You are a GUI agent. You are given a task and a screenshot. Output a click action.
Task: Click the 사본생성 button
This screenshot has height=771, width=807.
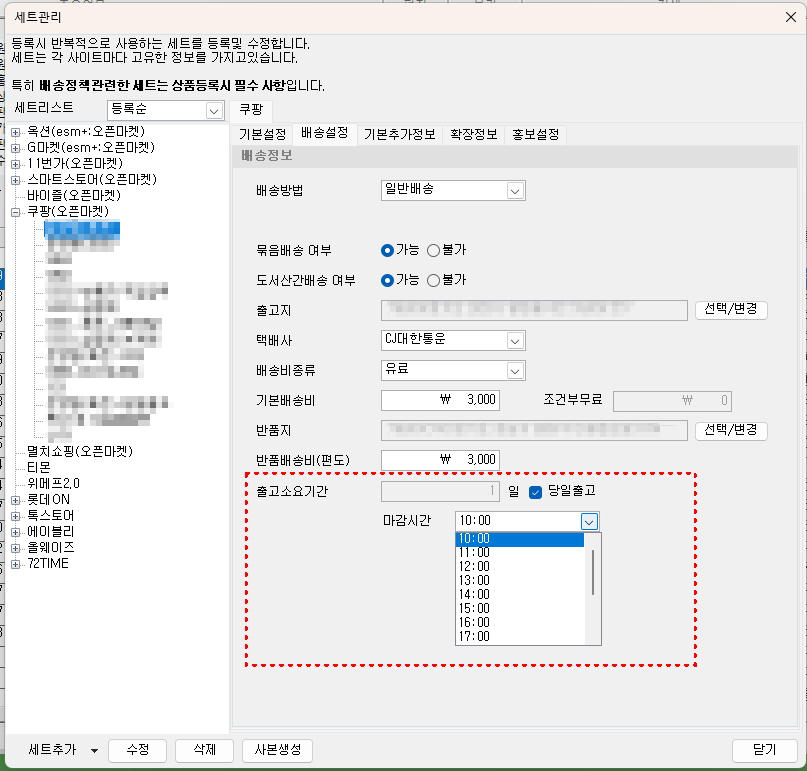277,750
